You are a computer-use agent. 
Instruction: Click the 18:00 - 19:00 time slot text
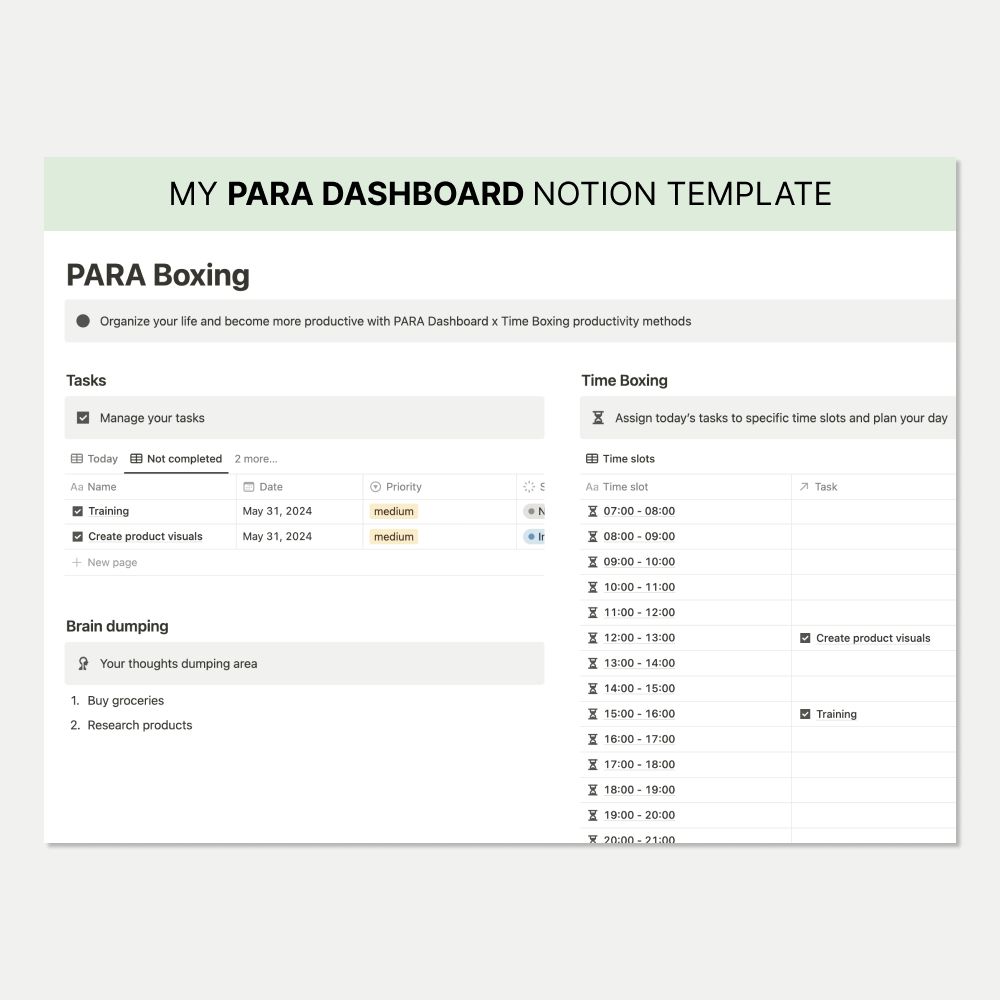click(639, 790)
